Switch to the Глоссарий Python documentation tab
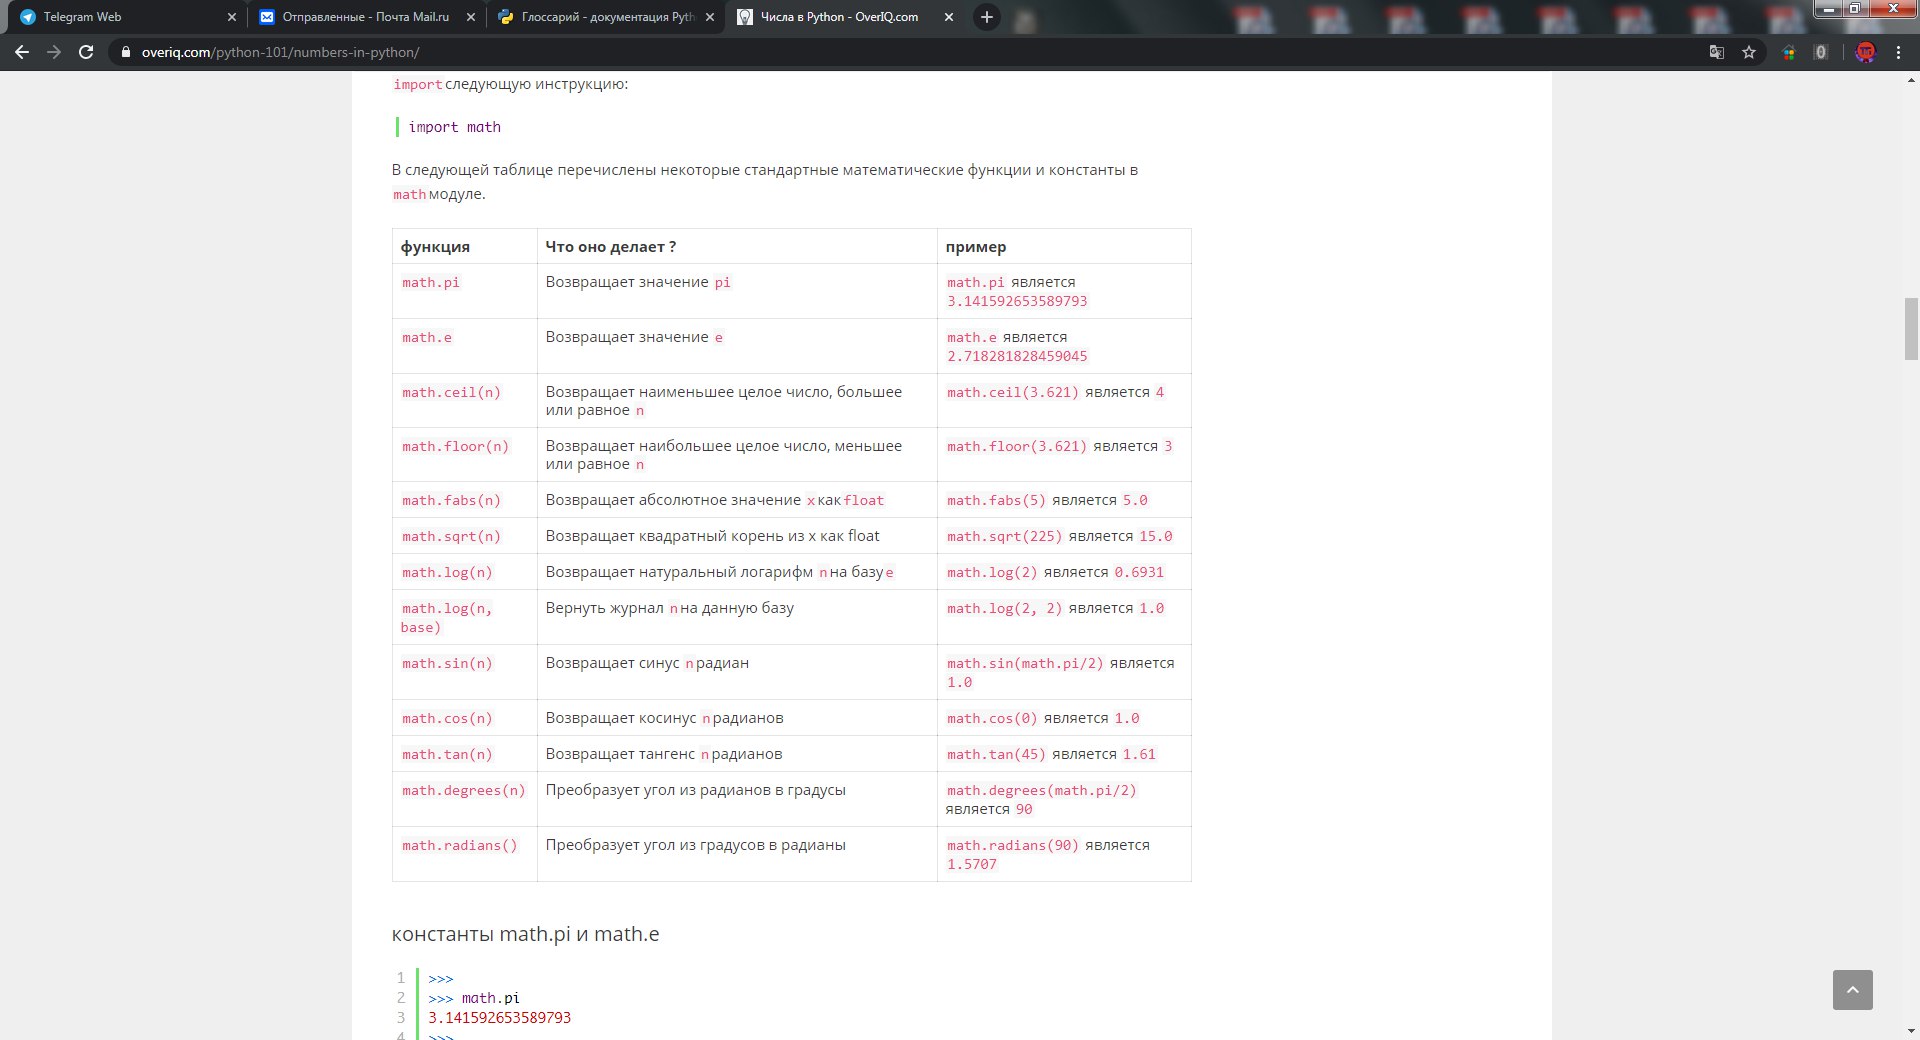 pyautogui.click(x=605, y=17)
